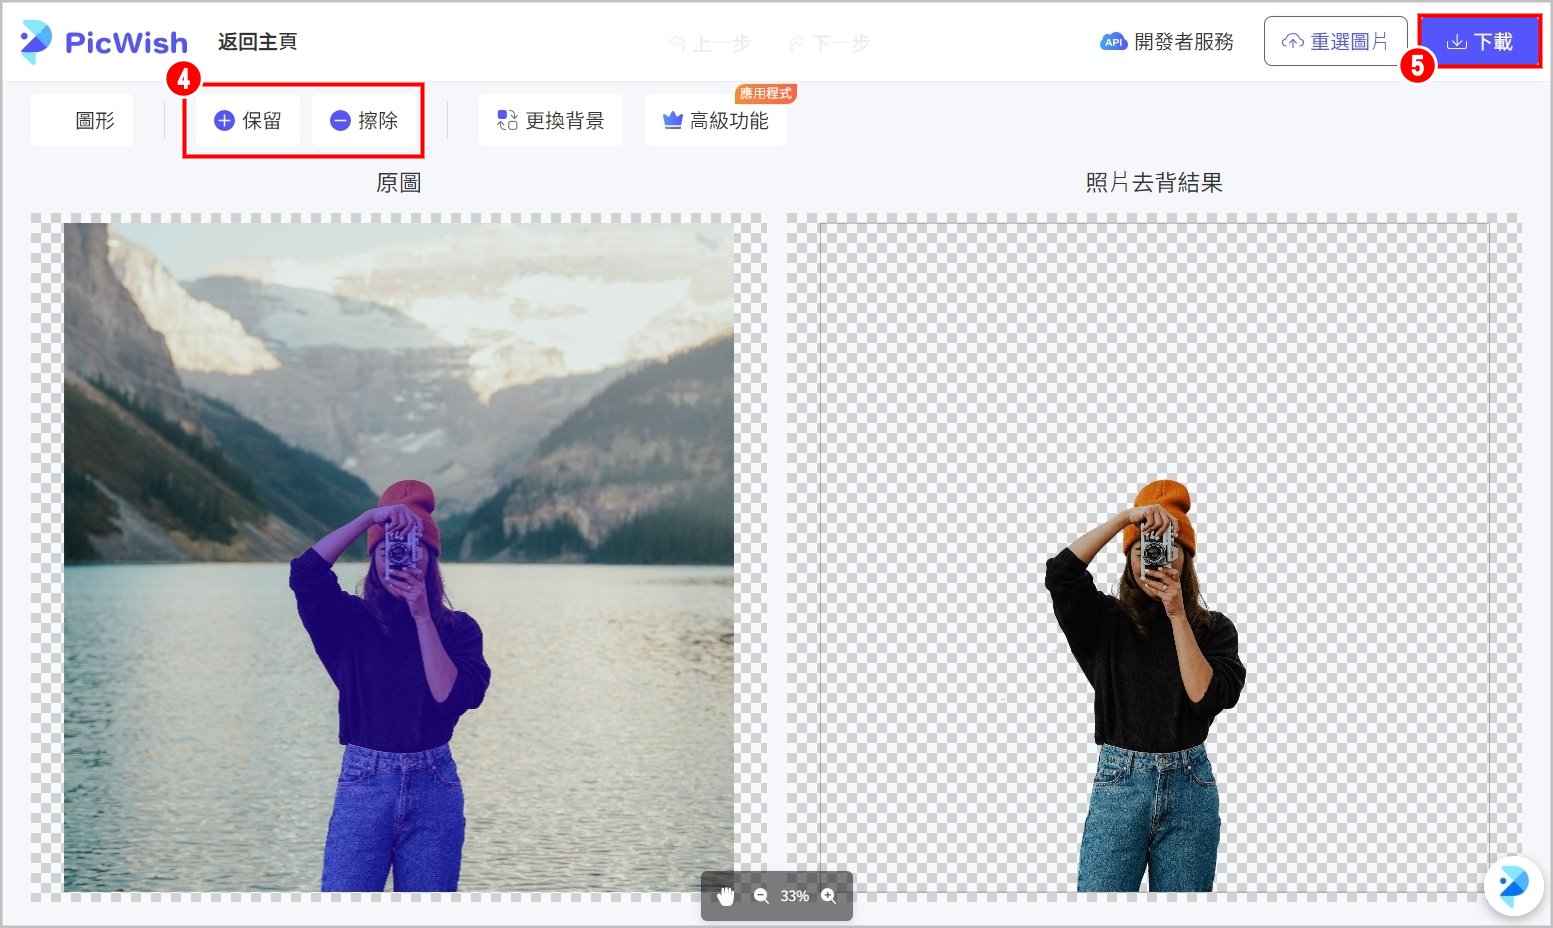Open the floating PicWish assistant icon
1553x928 pixels.
point(1513,885)
